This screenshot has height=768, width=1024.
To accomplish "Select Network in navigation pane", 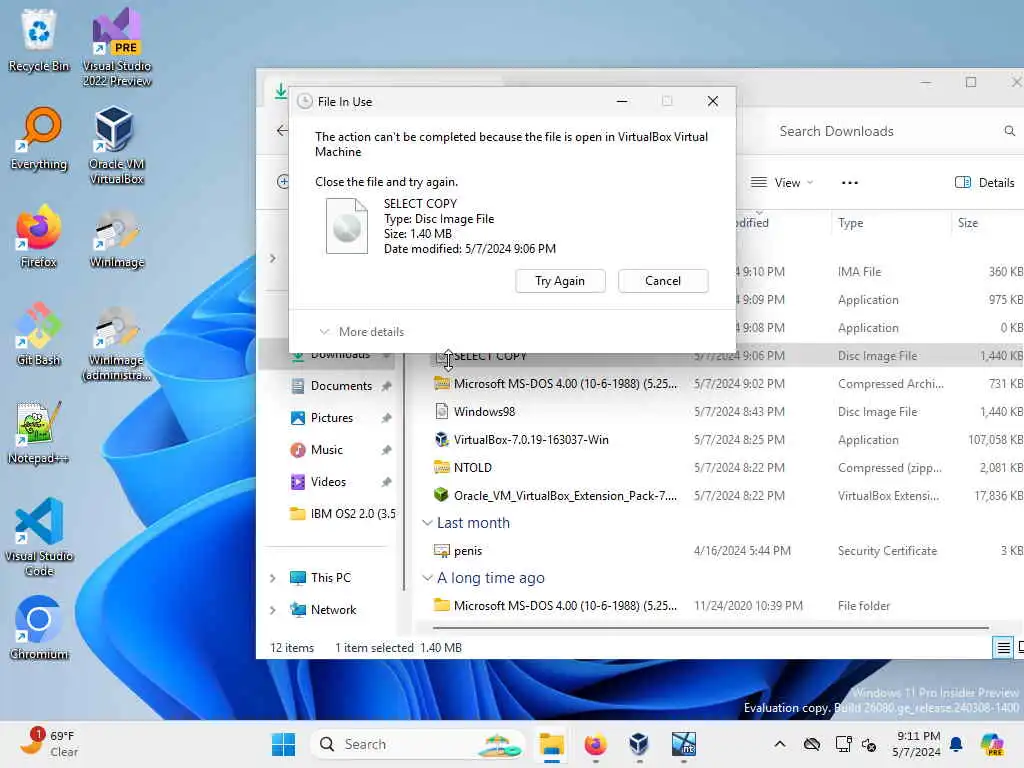I will (333, 610).
